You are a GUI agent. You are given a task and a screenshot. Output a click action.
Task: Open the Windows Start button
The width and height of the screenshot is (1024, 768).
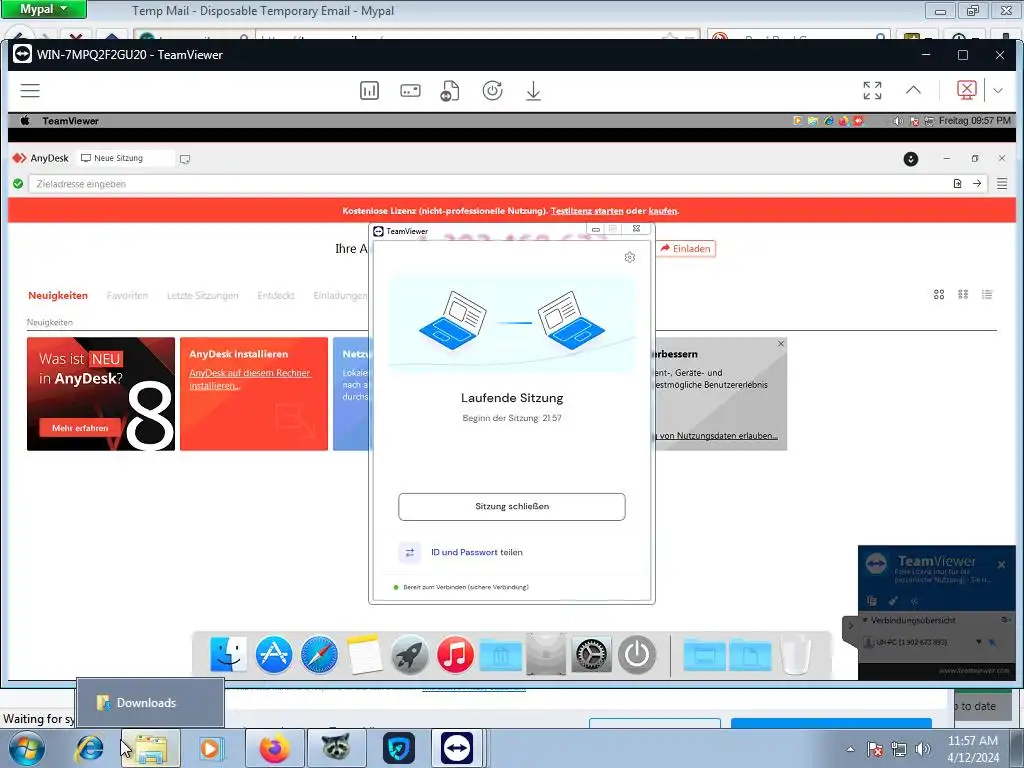click(x=27, y=748)
